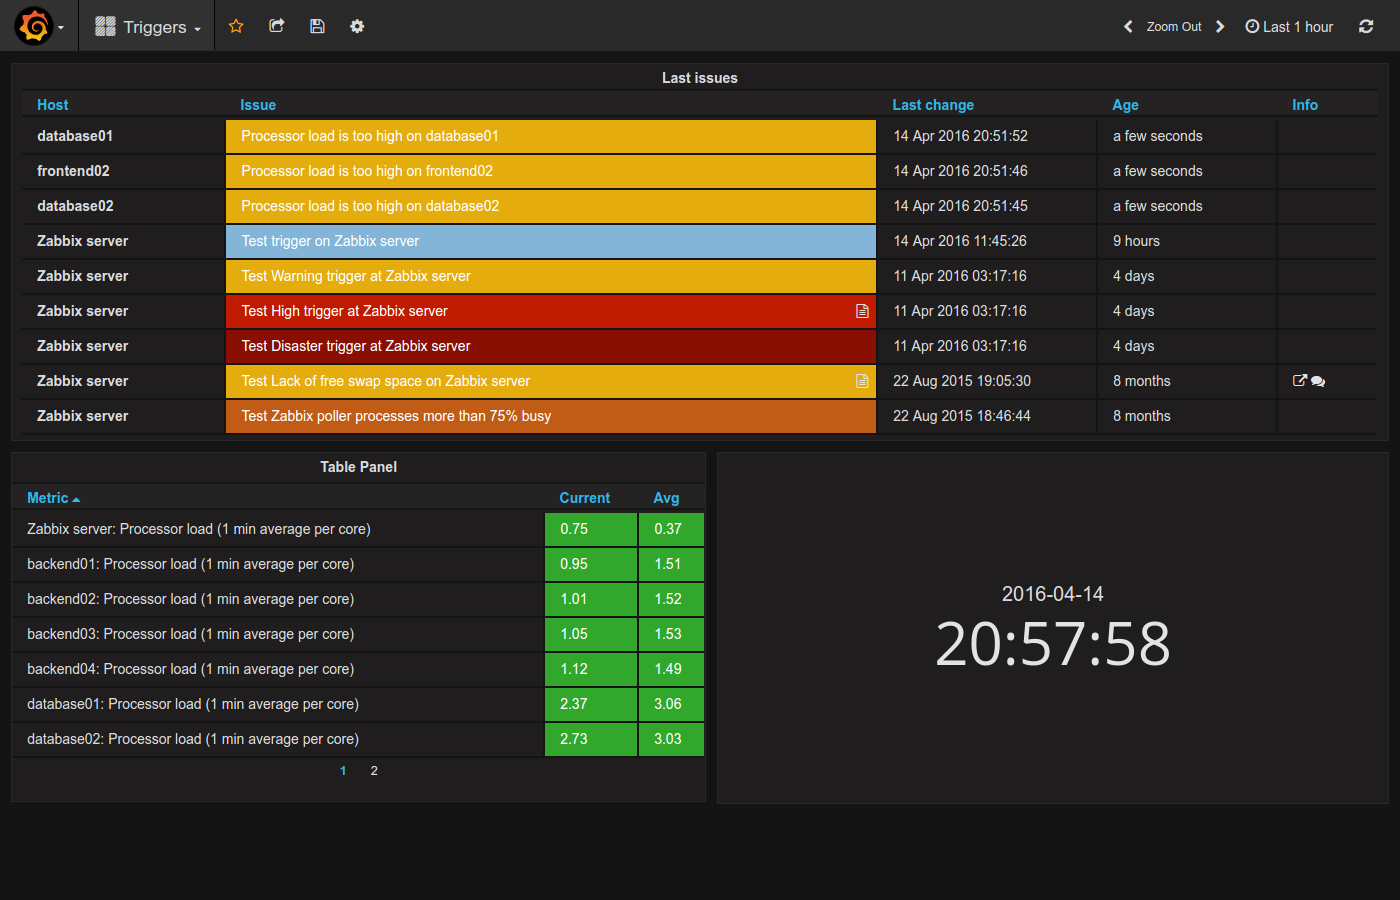
Task: Open note icon on Test High trigger
Action: click(862, 311)
